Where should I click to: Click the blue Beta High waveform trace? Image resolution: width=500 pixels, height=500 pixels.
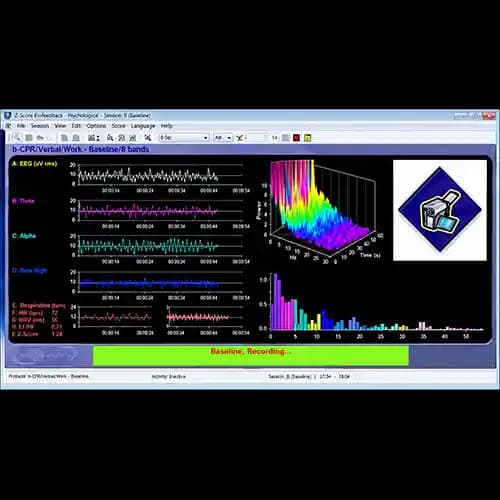point(148,284)
